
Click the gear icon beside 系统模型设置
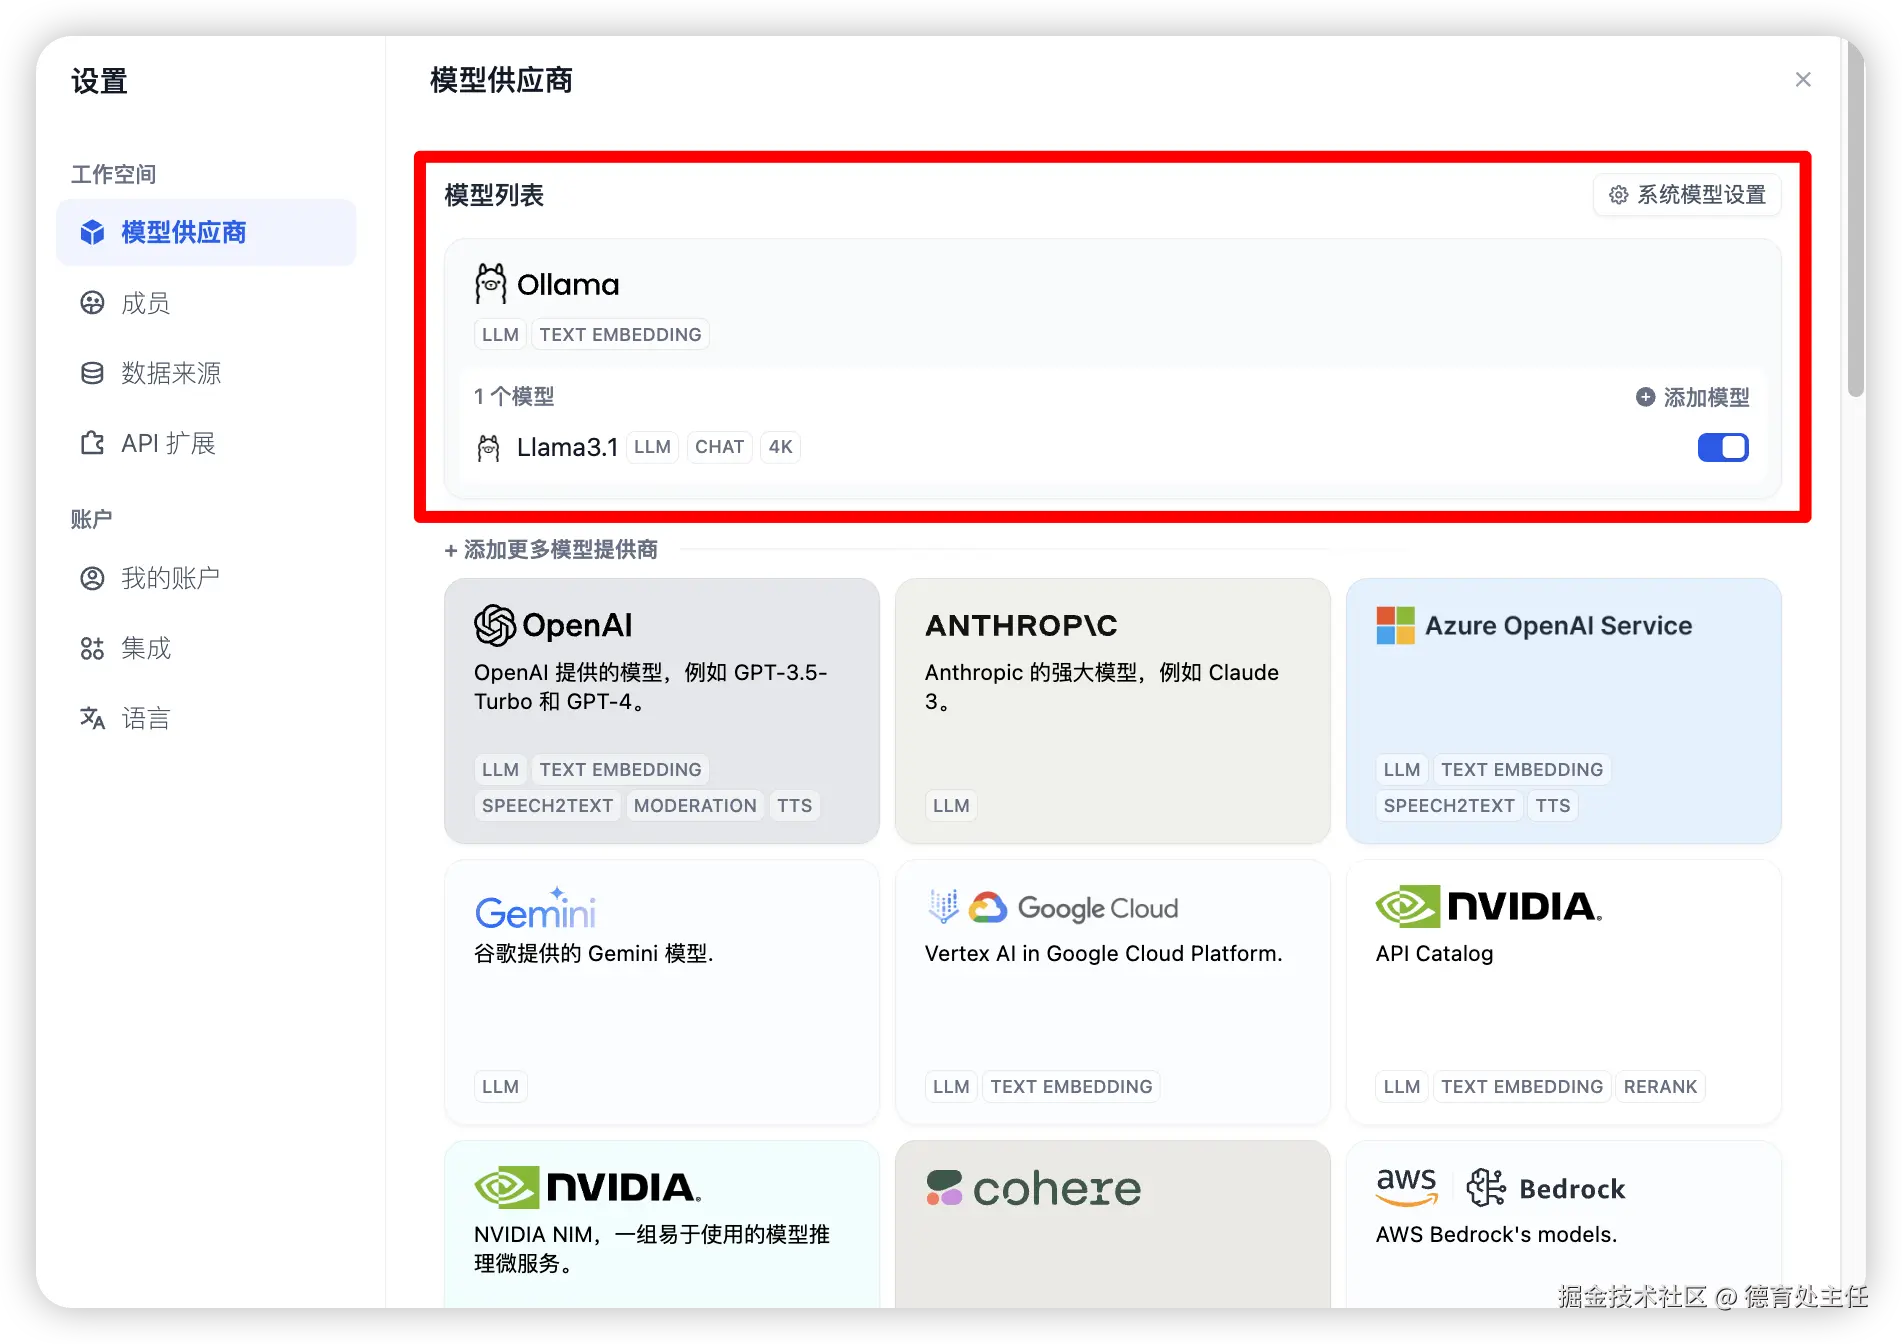click(x=1619, y=195)
